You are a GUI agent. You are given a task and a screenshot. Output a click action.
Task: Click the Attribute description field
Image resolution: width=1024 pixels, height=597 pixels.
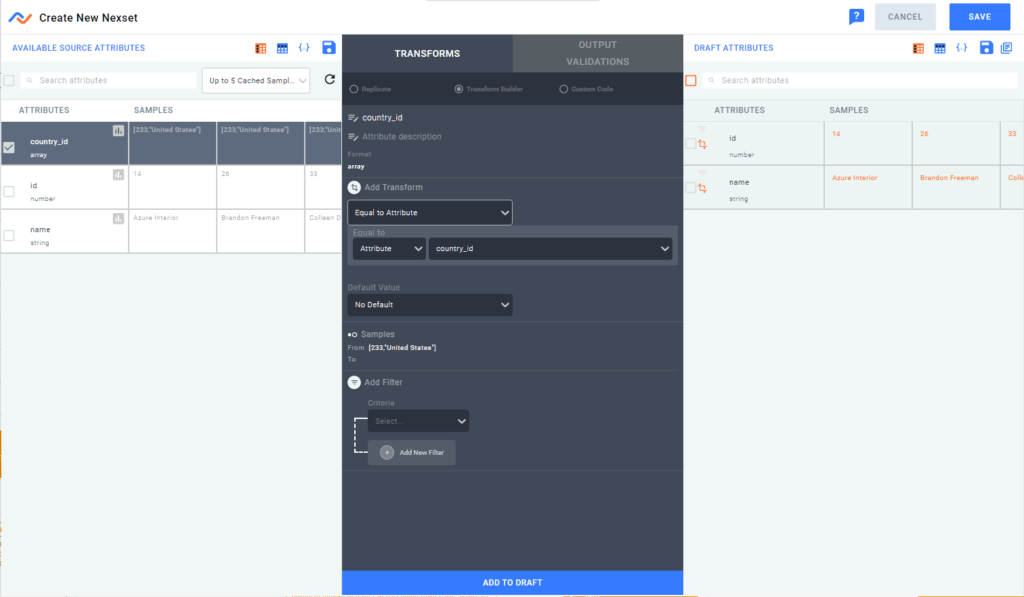pos(402,137)
